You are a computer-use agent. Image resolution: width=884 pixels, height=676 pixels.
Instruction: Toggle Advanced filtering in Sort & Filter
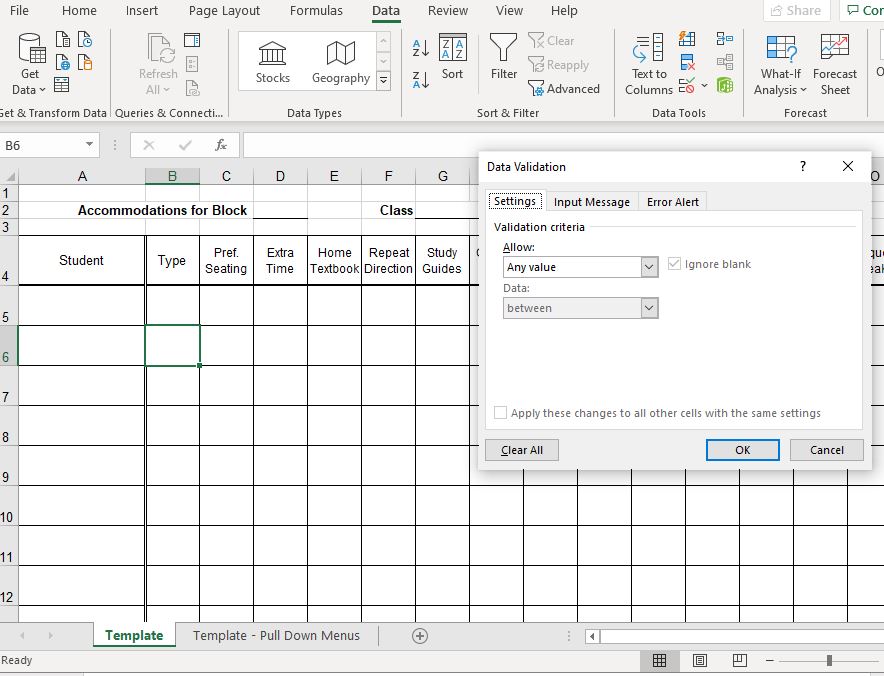566,89
